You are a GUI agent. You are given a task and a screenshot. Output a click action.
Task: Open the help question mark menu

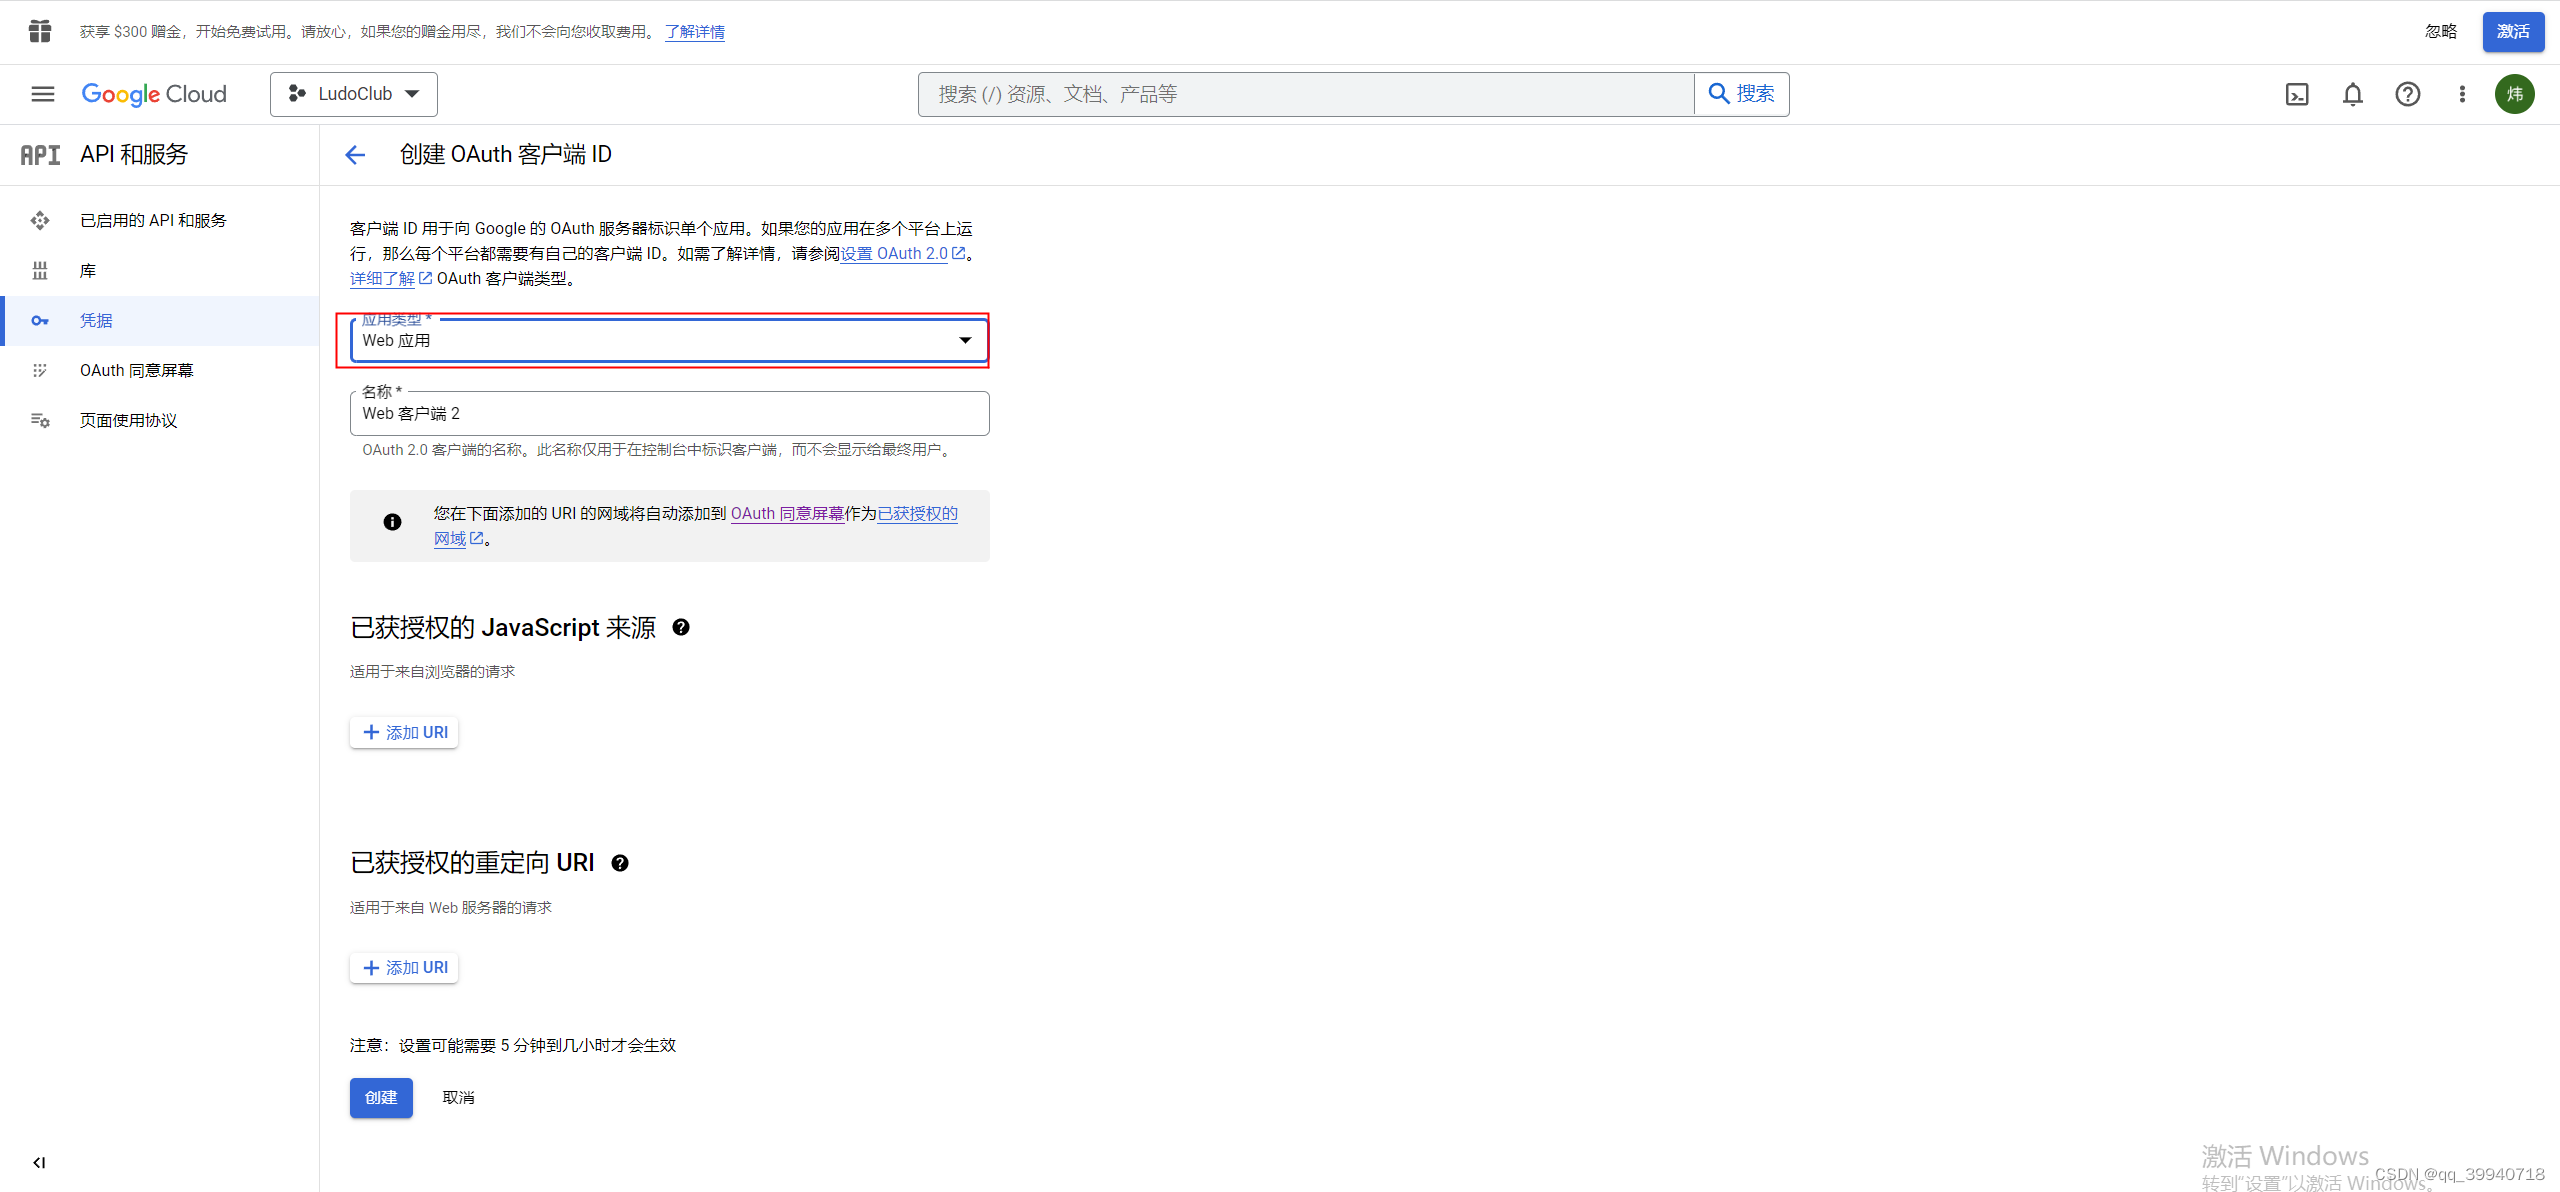[2407, 94]
